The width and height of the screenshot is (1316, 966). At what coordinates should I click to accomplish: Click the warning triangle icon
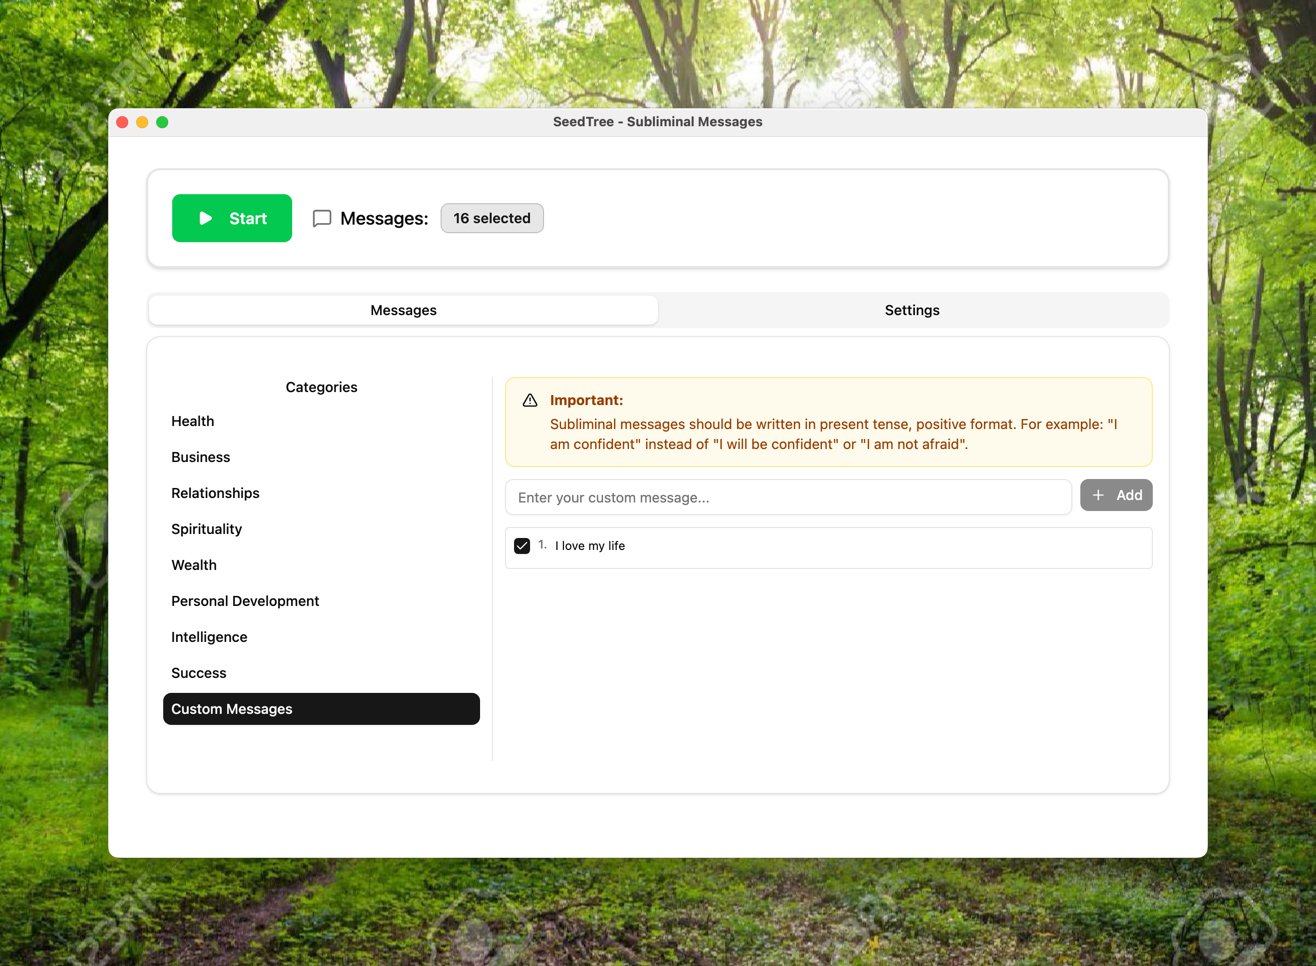(530, 400)
